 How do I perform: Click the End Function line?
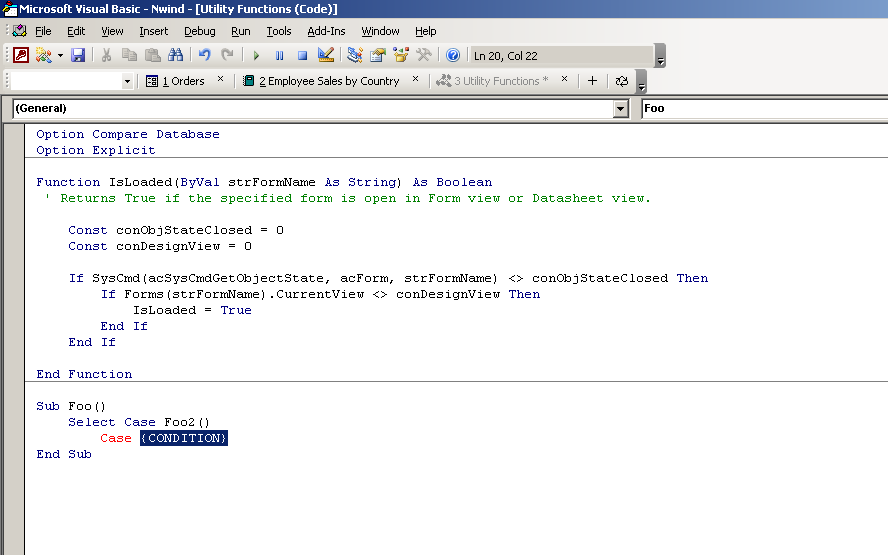pyautogui.click(x=84, y=374)
